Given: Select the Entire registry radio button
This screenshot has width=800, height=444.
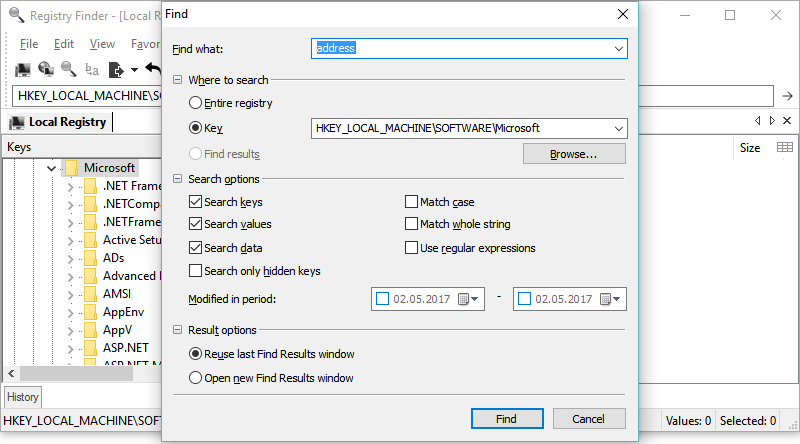Looking at the screenshot, I should click(195, 103).
